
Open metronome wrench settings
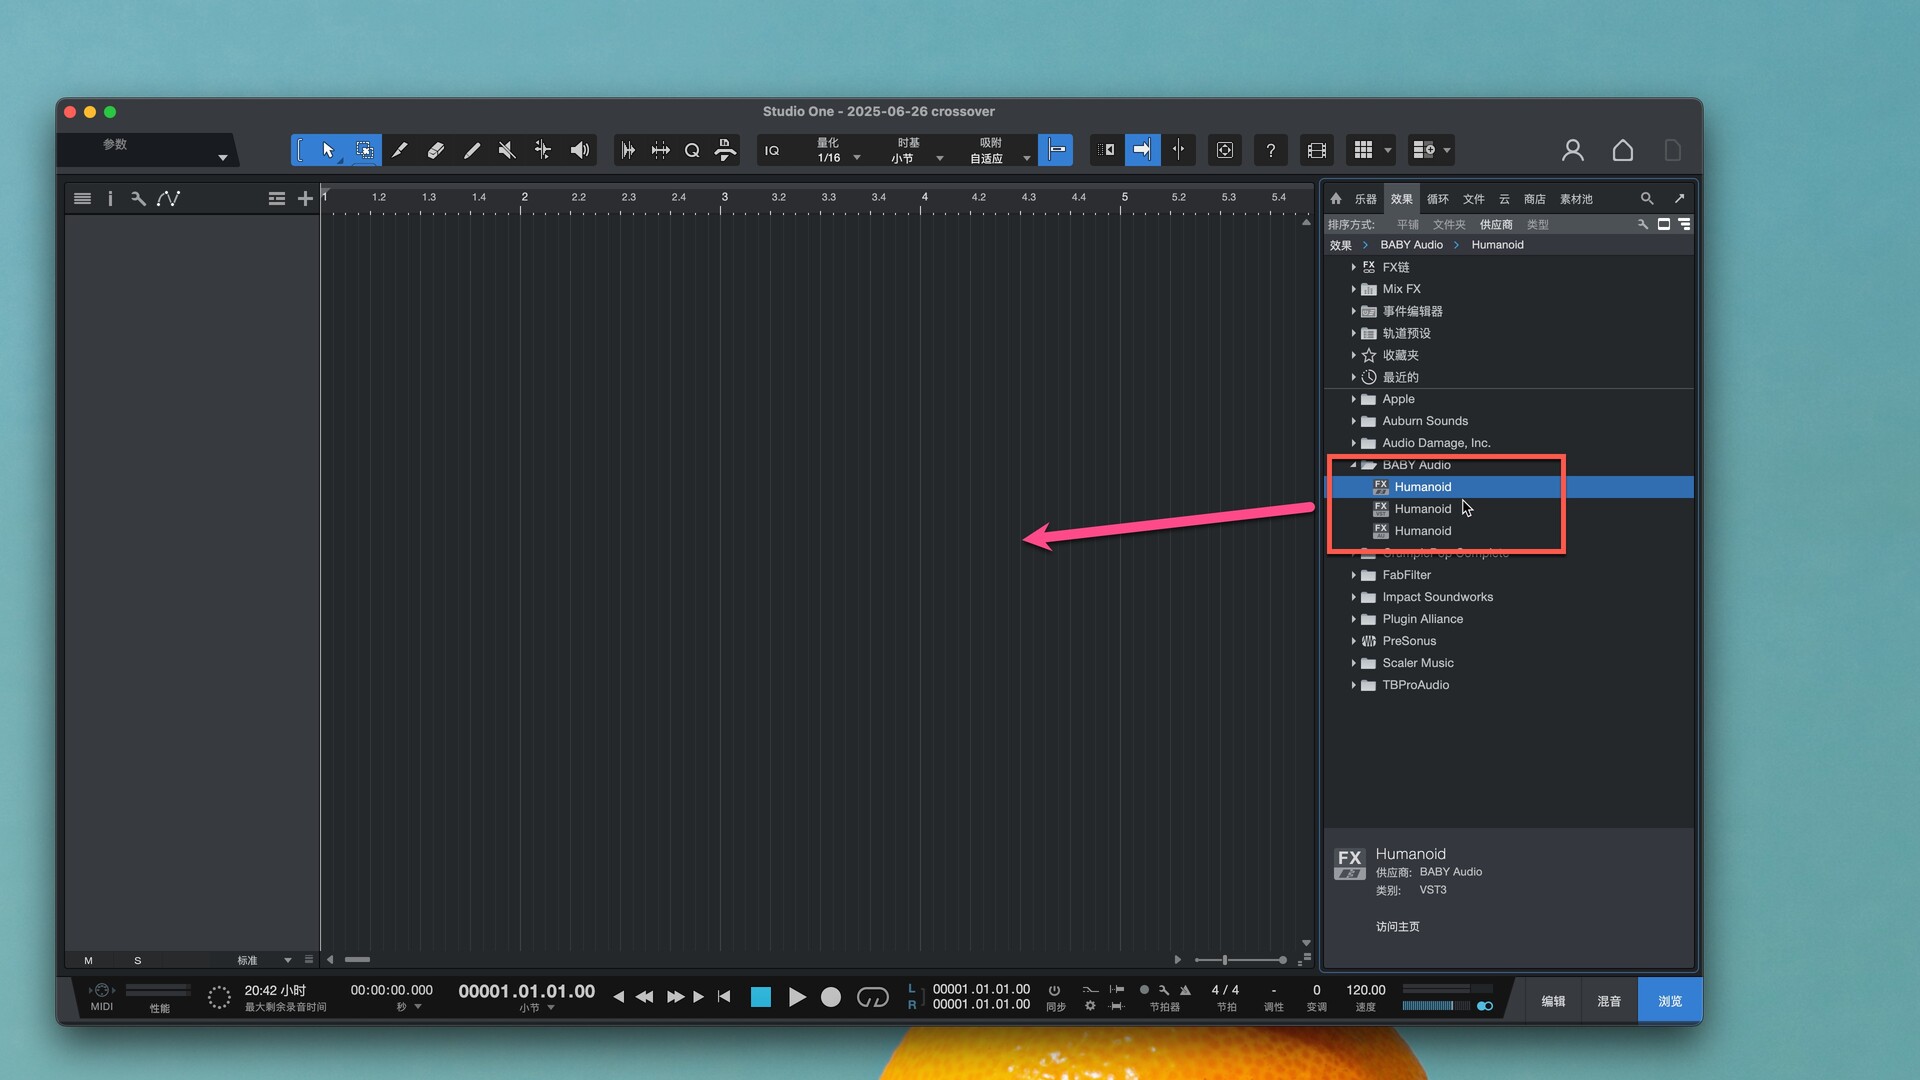pyautogui.click(x=1164, y=990)
